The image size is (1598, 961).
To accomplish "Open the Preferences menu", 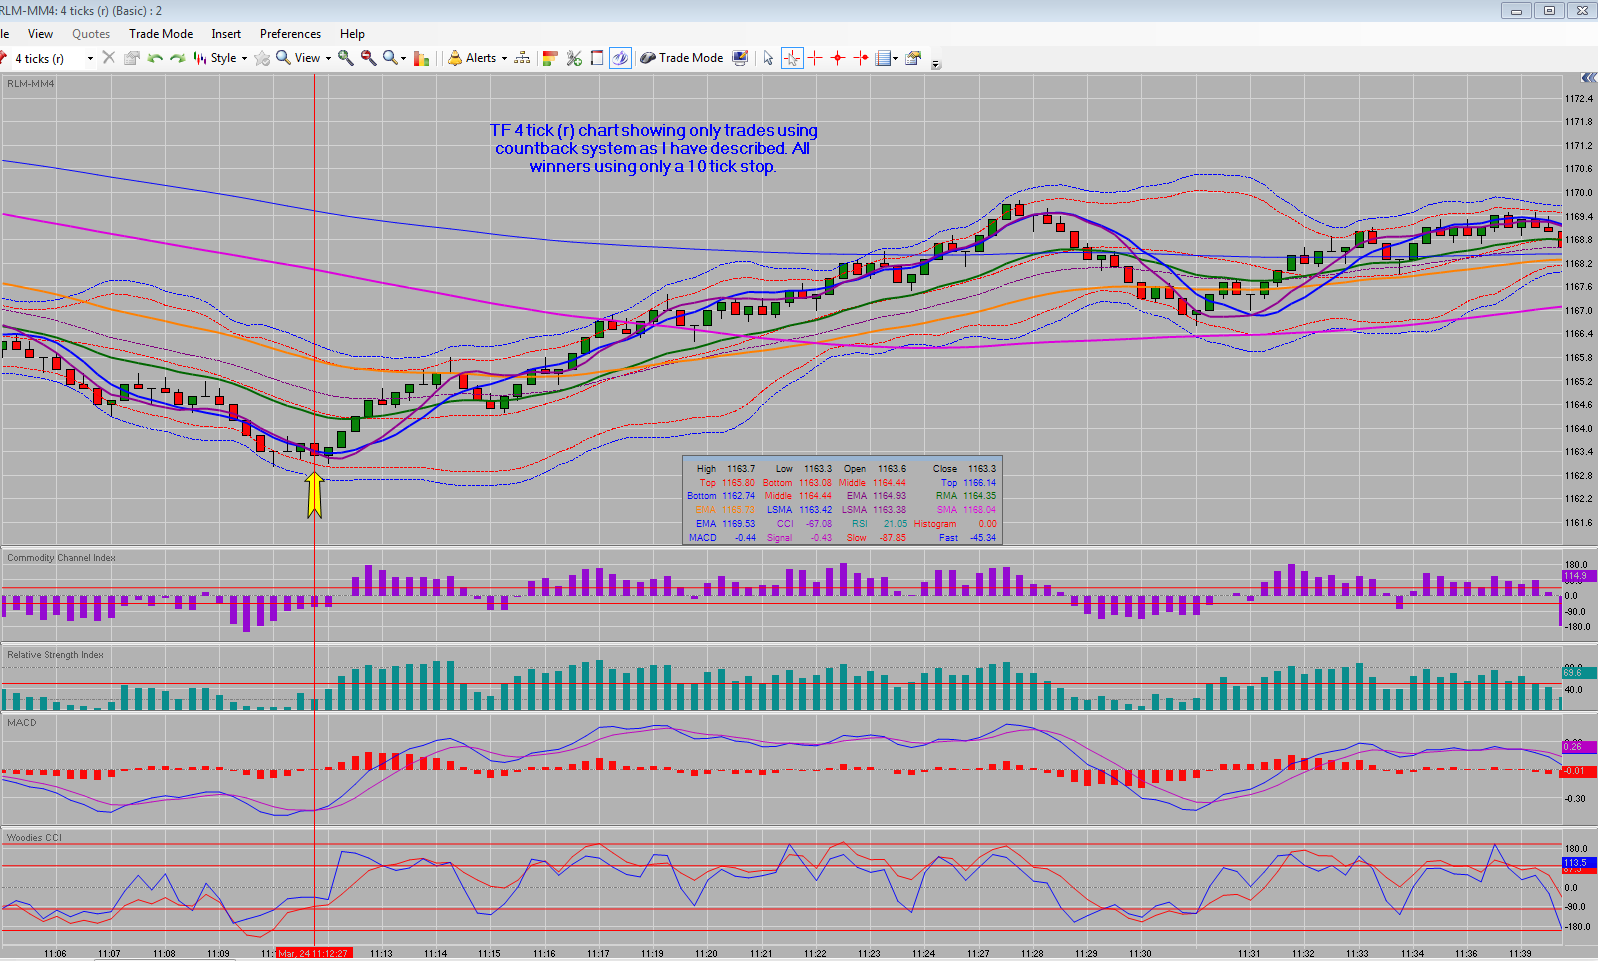I will [290, 34].
